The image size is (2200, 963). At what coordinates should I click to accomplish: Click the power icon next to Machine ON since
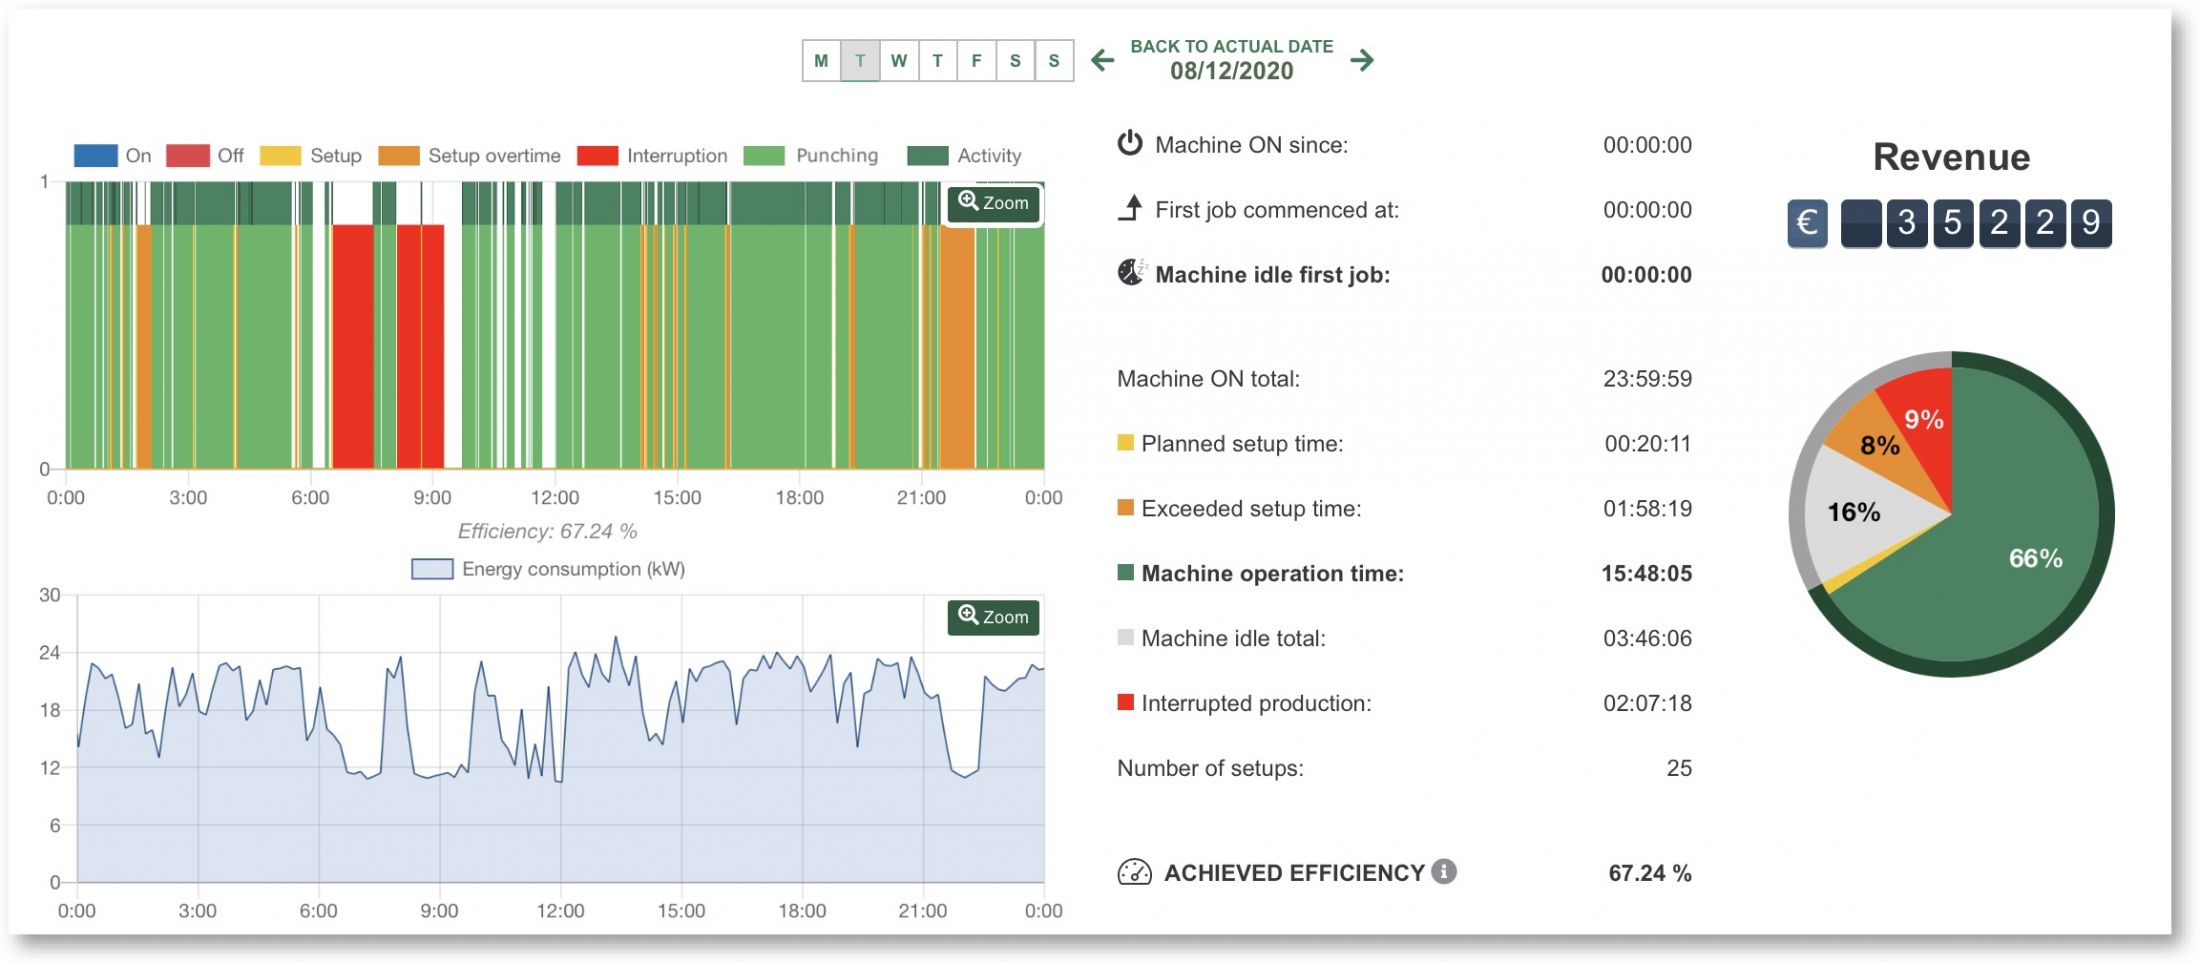tap(1129, 144)
